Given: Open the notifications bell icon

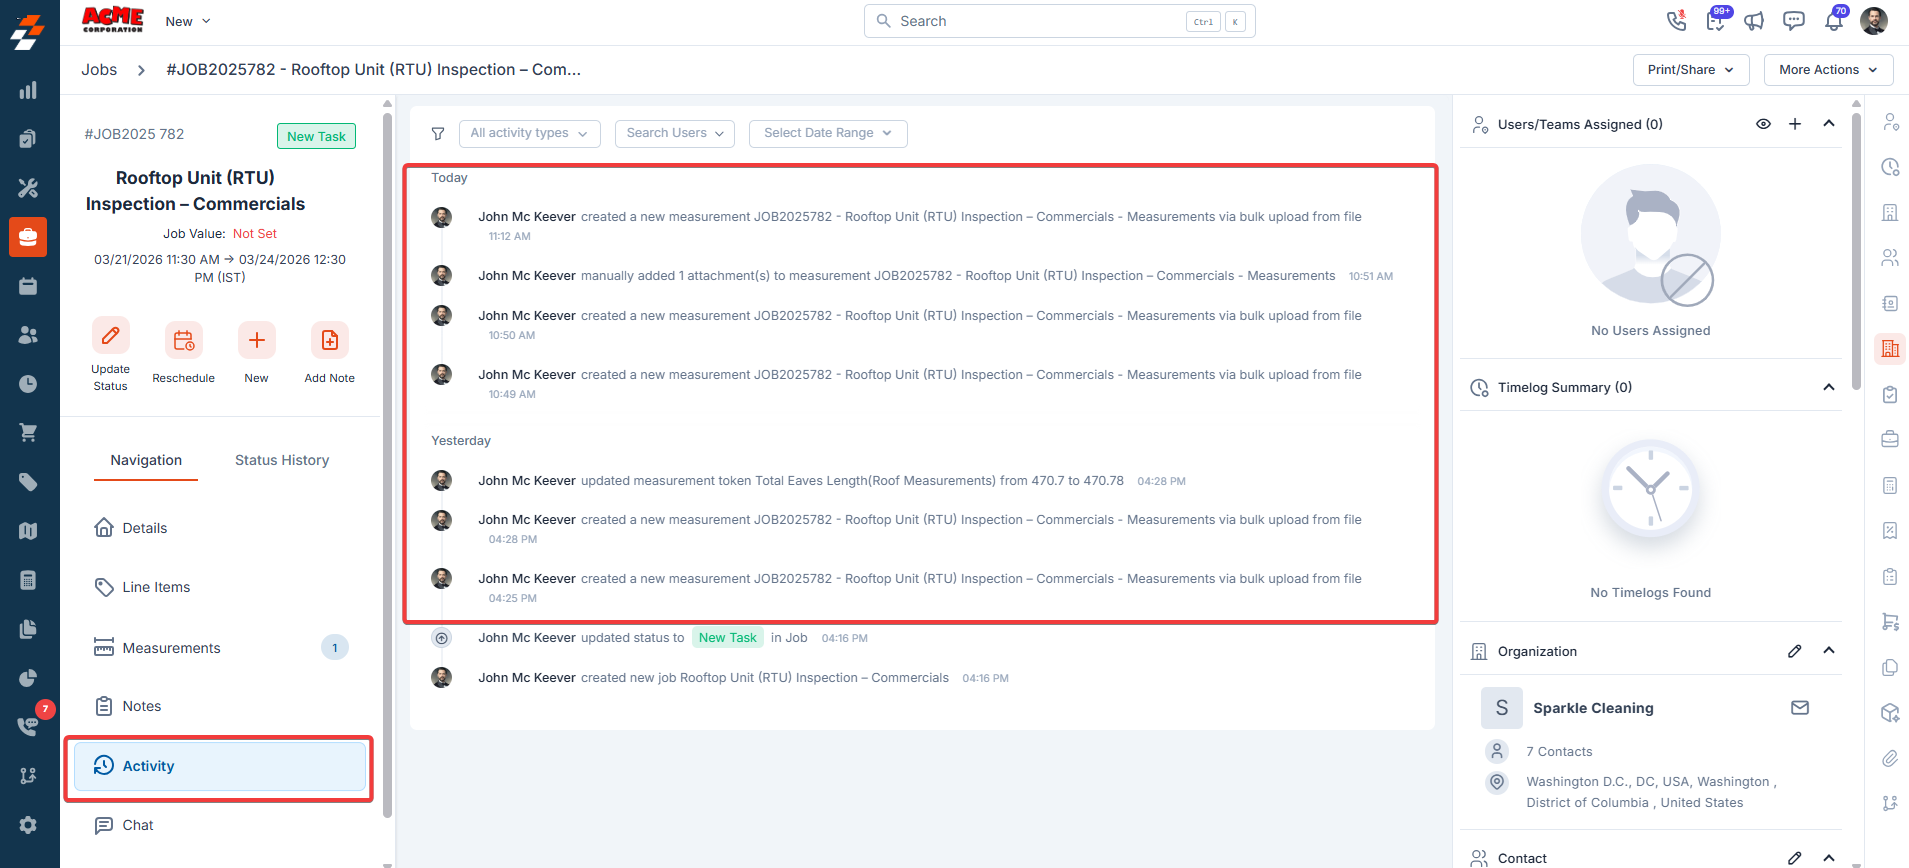Looking at the screenshot, I should click(x=1834, y=20).
